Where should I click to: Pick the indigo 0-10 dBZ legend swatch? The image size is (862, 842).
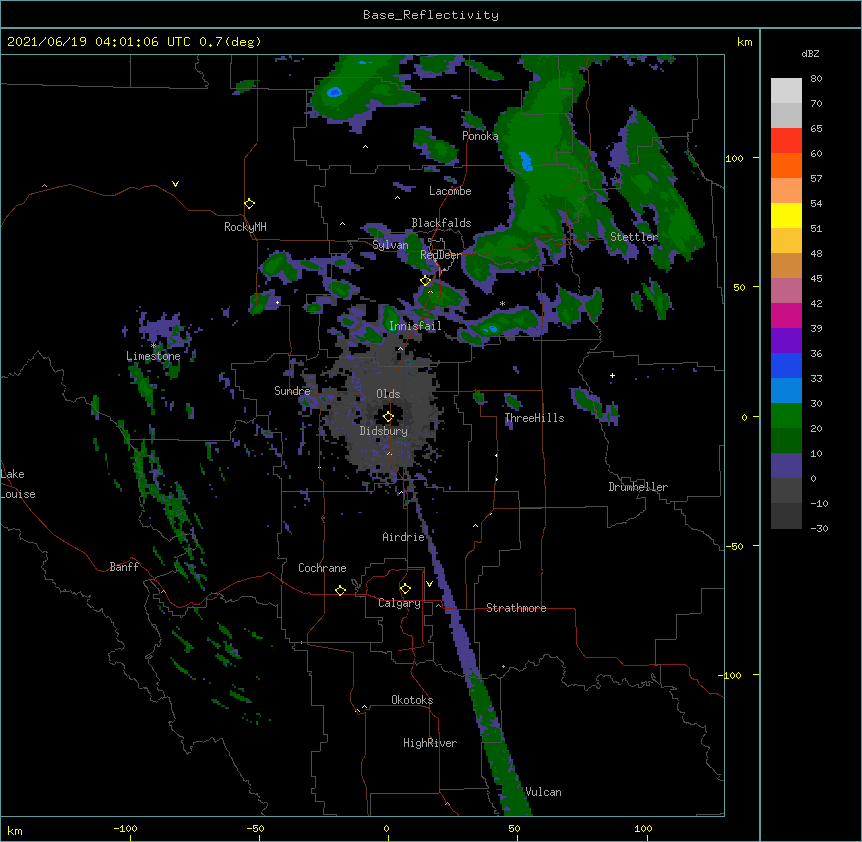click(x=786, y=466)
